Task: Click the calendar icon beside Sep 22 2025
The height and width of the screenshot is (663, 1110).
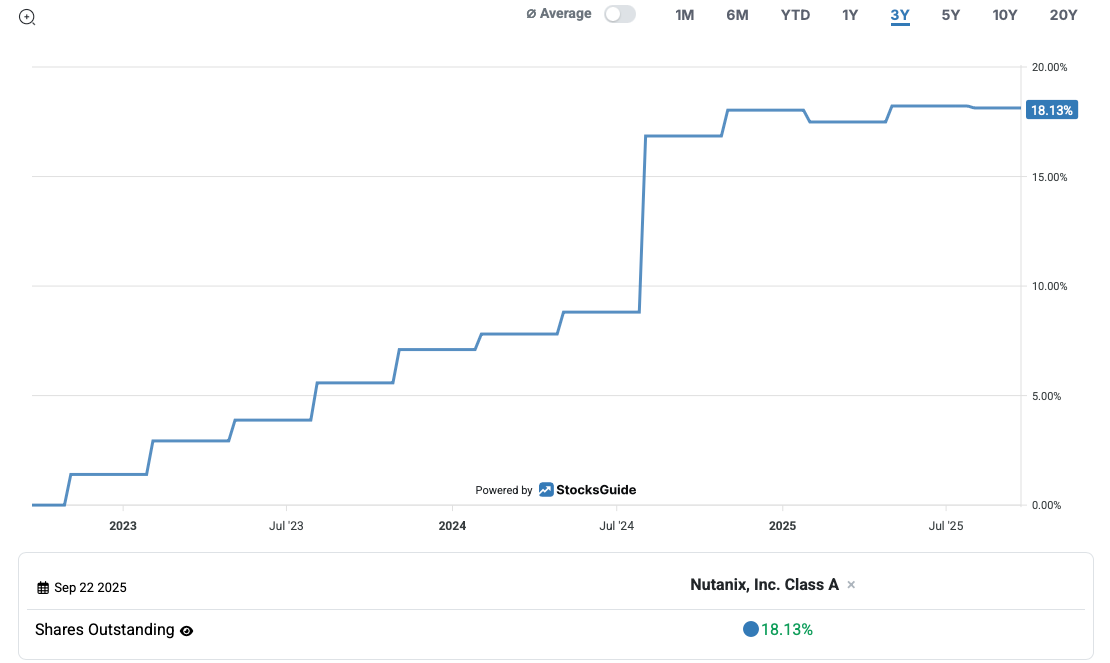Action: coord(43,588)
